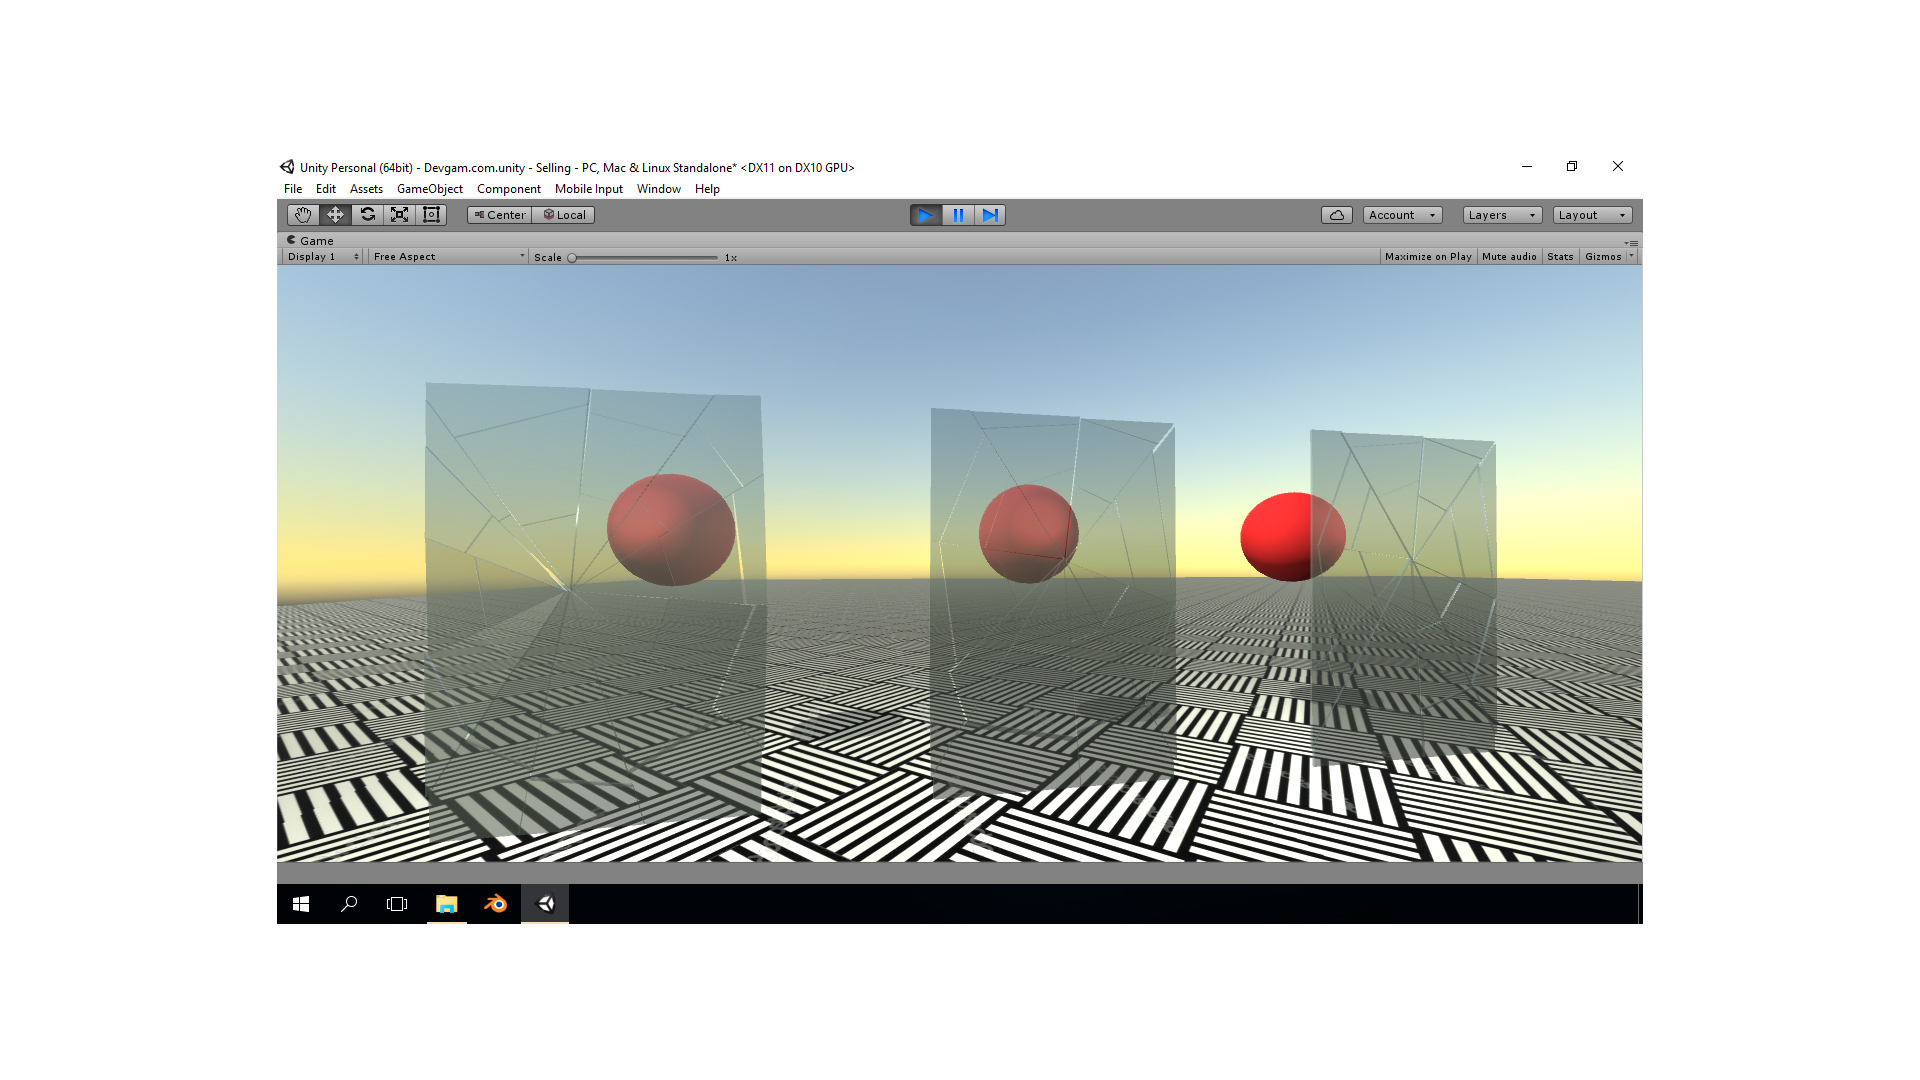Open the Display 1 dropdown

pyautogui.click(x=322, y=257)
